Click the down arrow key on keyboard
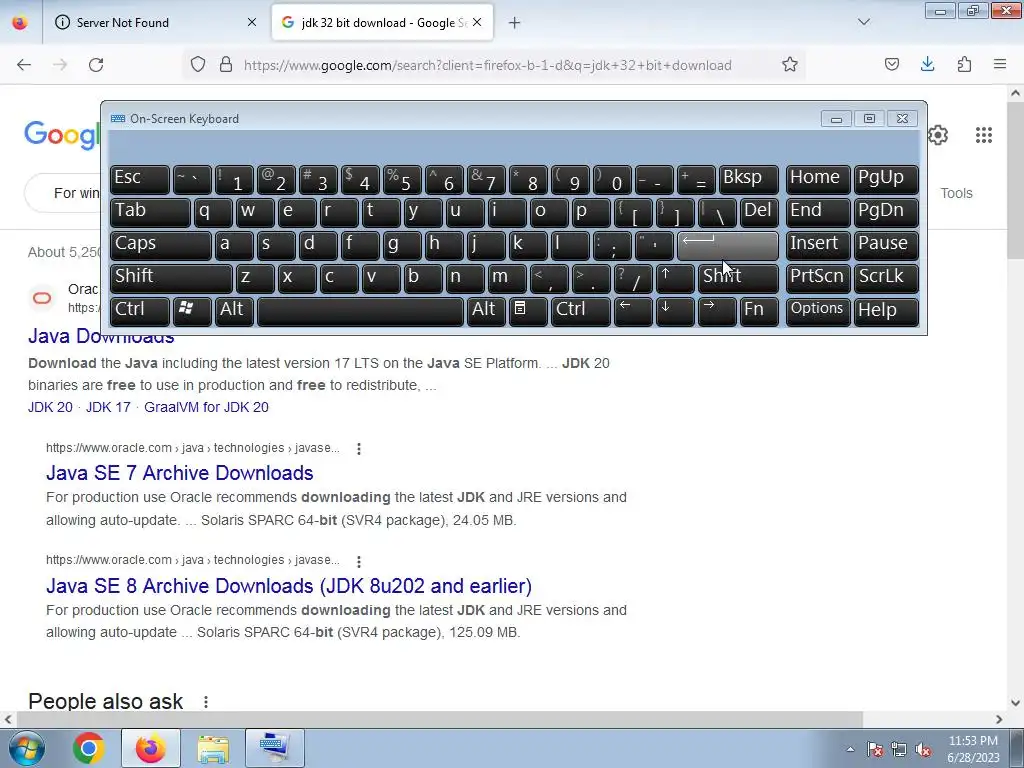The image size is (1024, 768). tap(675, 311)
